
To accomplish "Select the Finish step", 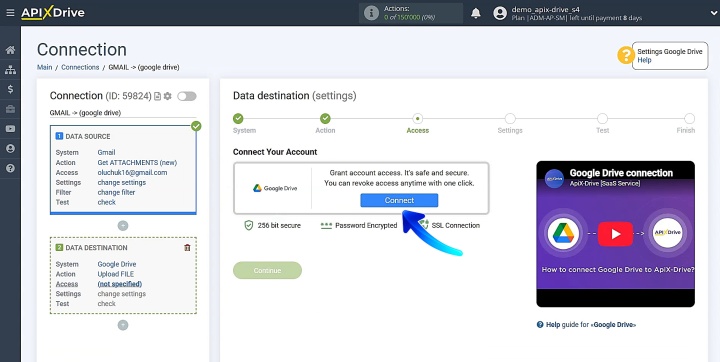I will (x=689, y=119).
